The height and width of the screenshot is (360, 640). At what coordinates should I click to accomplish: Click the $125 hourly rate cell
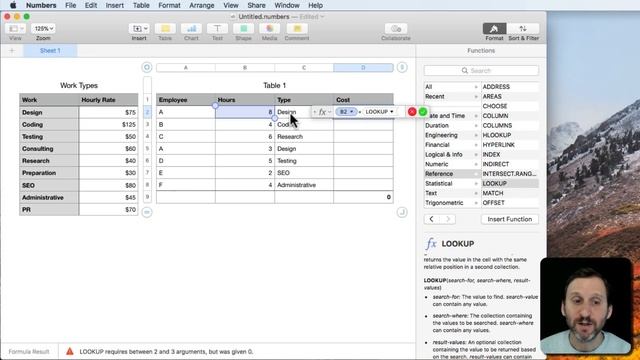(108, 124)
